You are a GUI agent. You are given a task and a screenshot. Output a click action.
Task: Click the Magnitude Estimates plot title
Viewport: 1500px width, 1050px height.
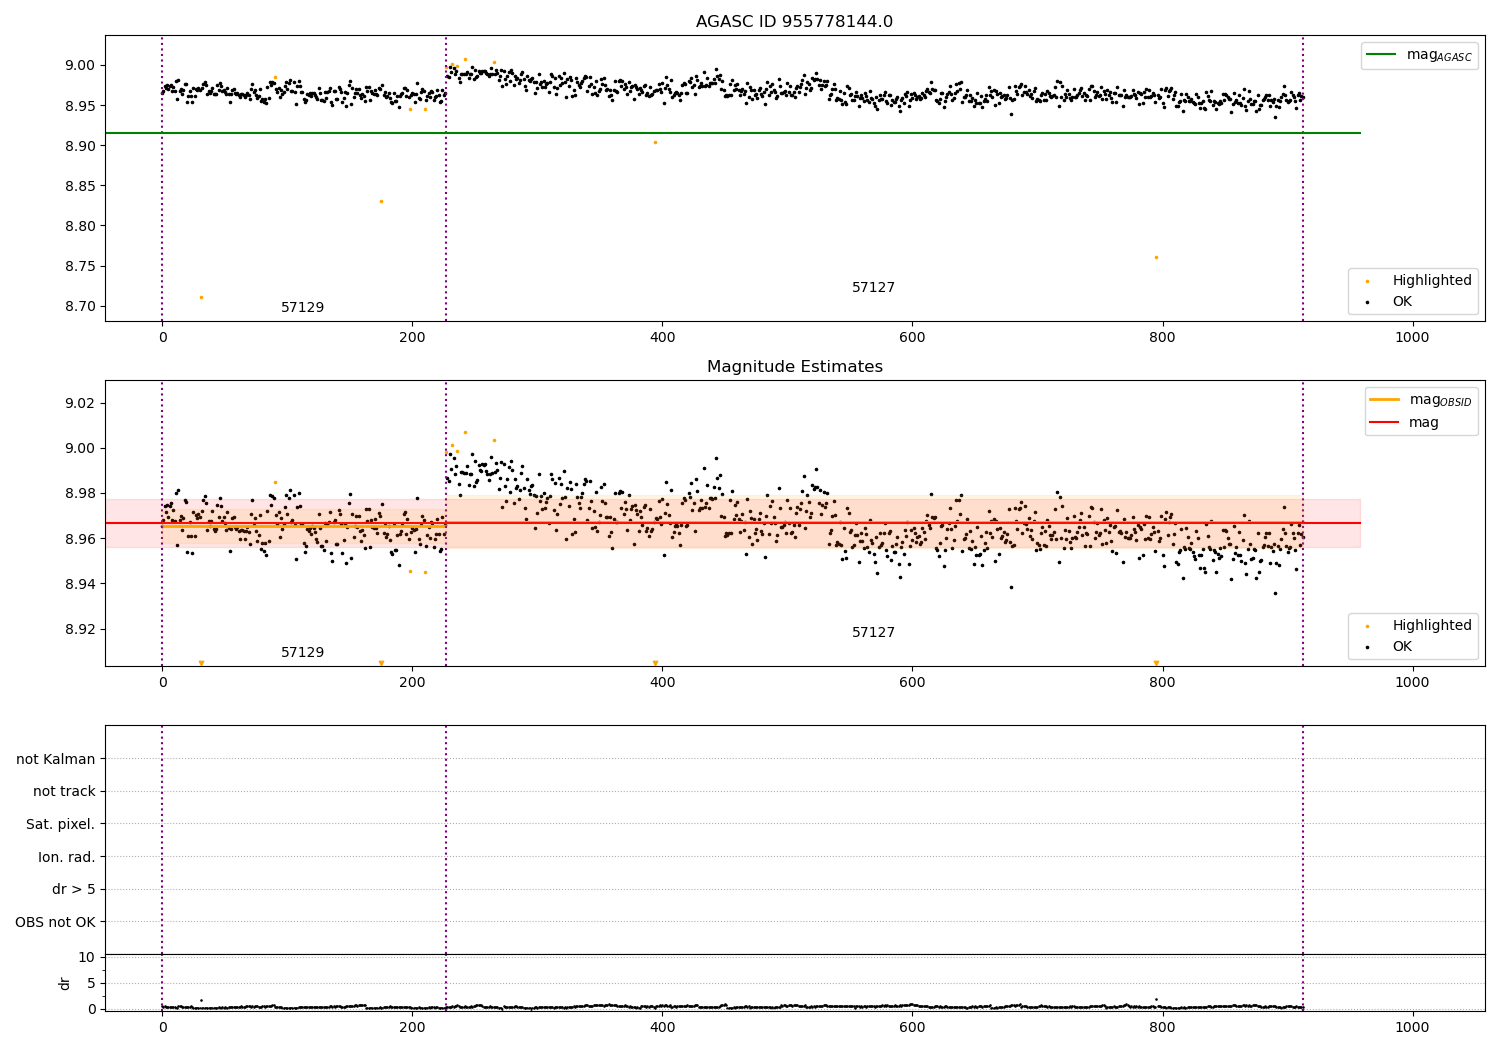click(794, 367)
